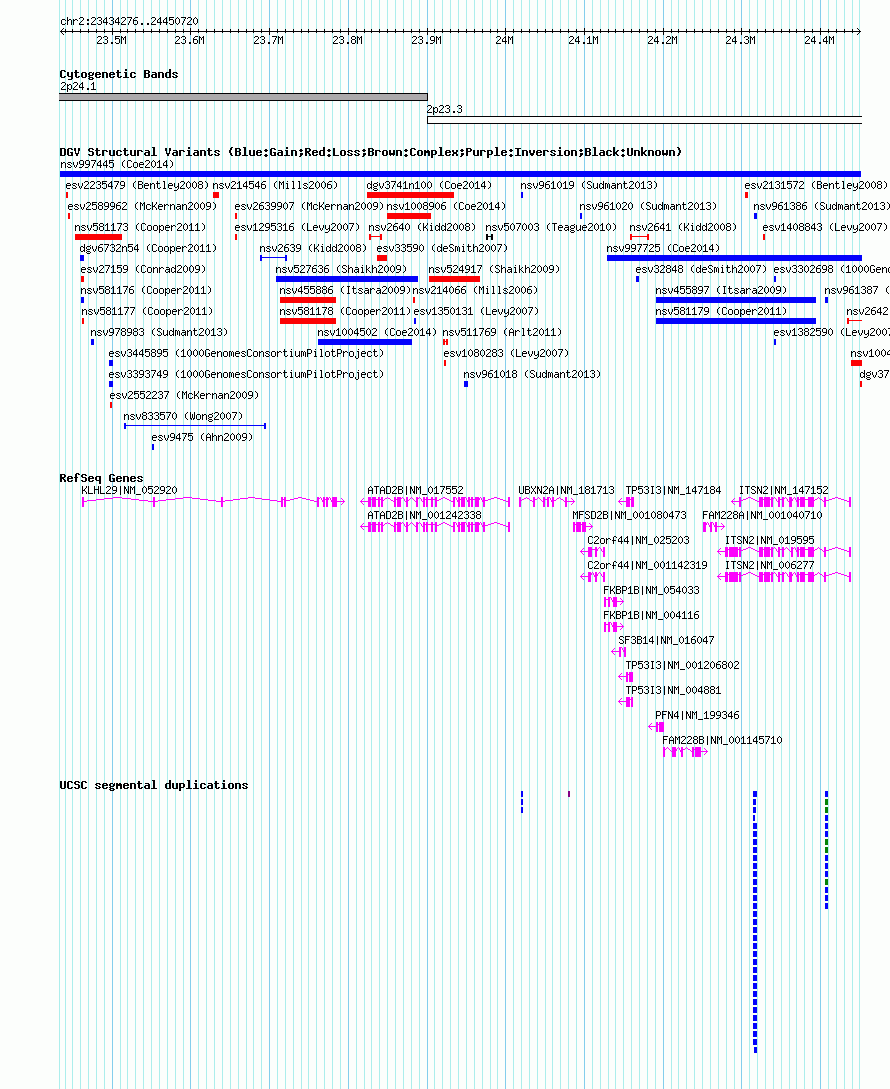890x1089 pixels.
Task: Click the 2p23.3 cytogenetic band bar
Action: (x=645, y=120)
